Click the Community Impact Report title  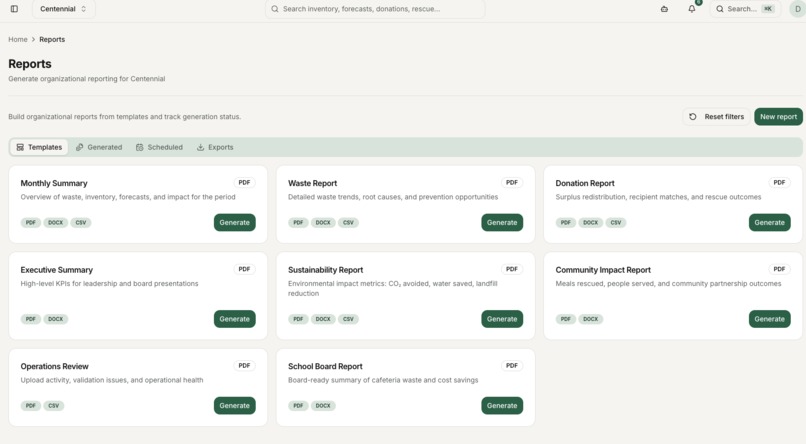coord(603,270)
